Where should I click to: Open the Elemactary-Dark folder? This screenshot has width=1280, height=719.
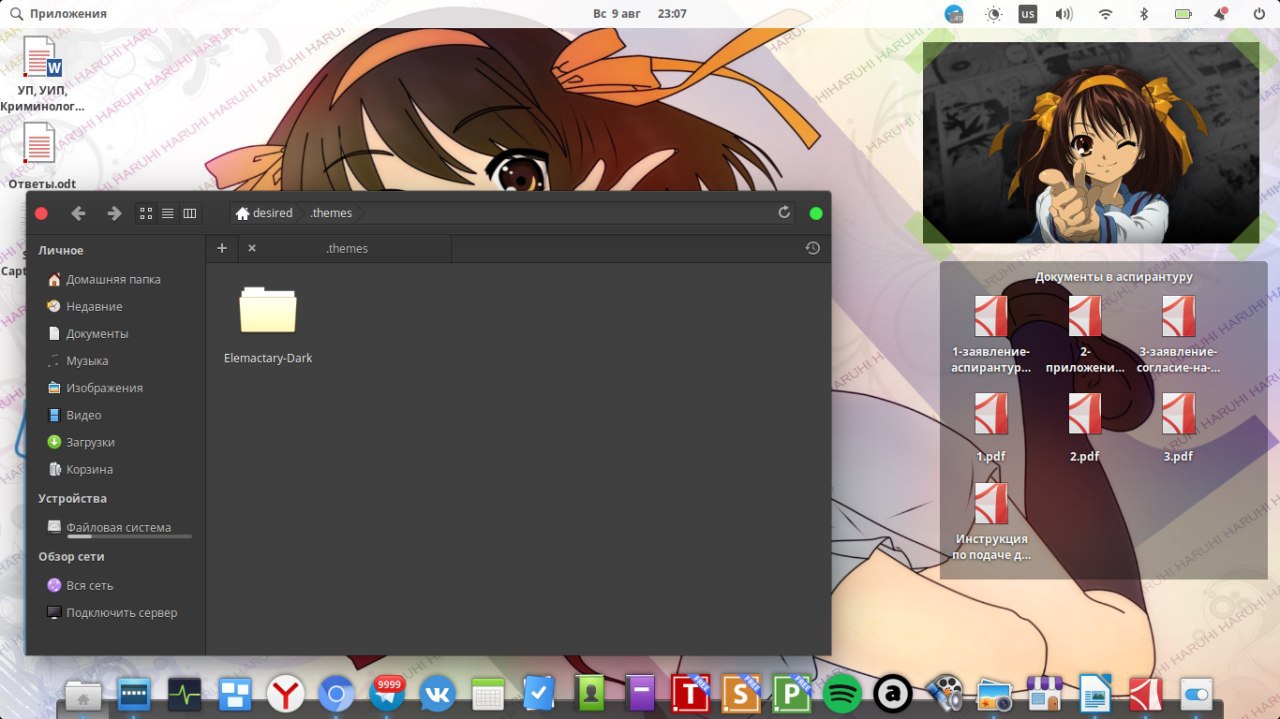268,324
